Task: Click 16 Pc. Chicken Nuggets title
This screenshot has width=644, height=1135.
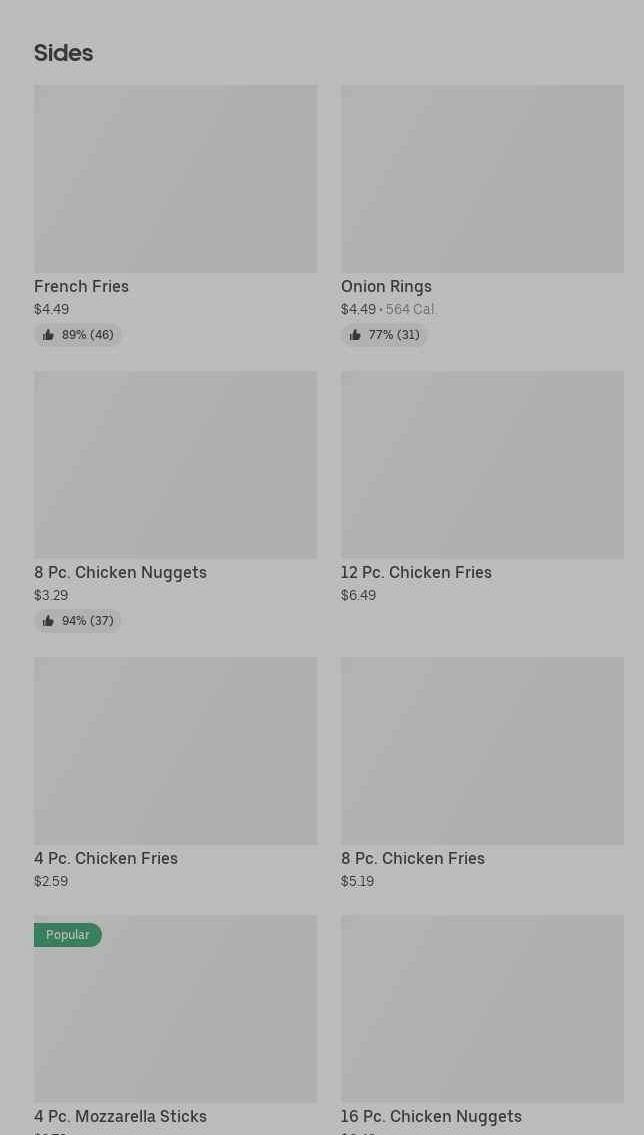Action: (431, 1116)
